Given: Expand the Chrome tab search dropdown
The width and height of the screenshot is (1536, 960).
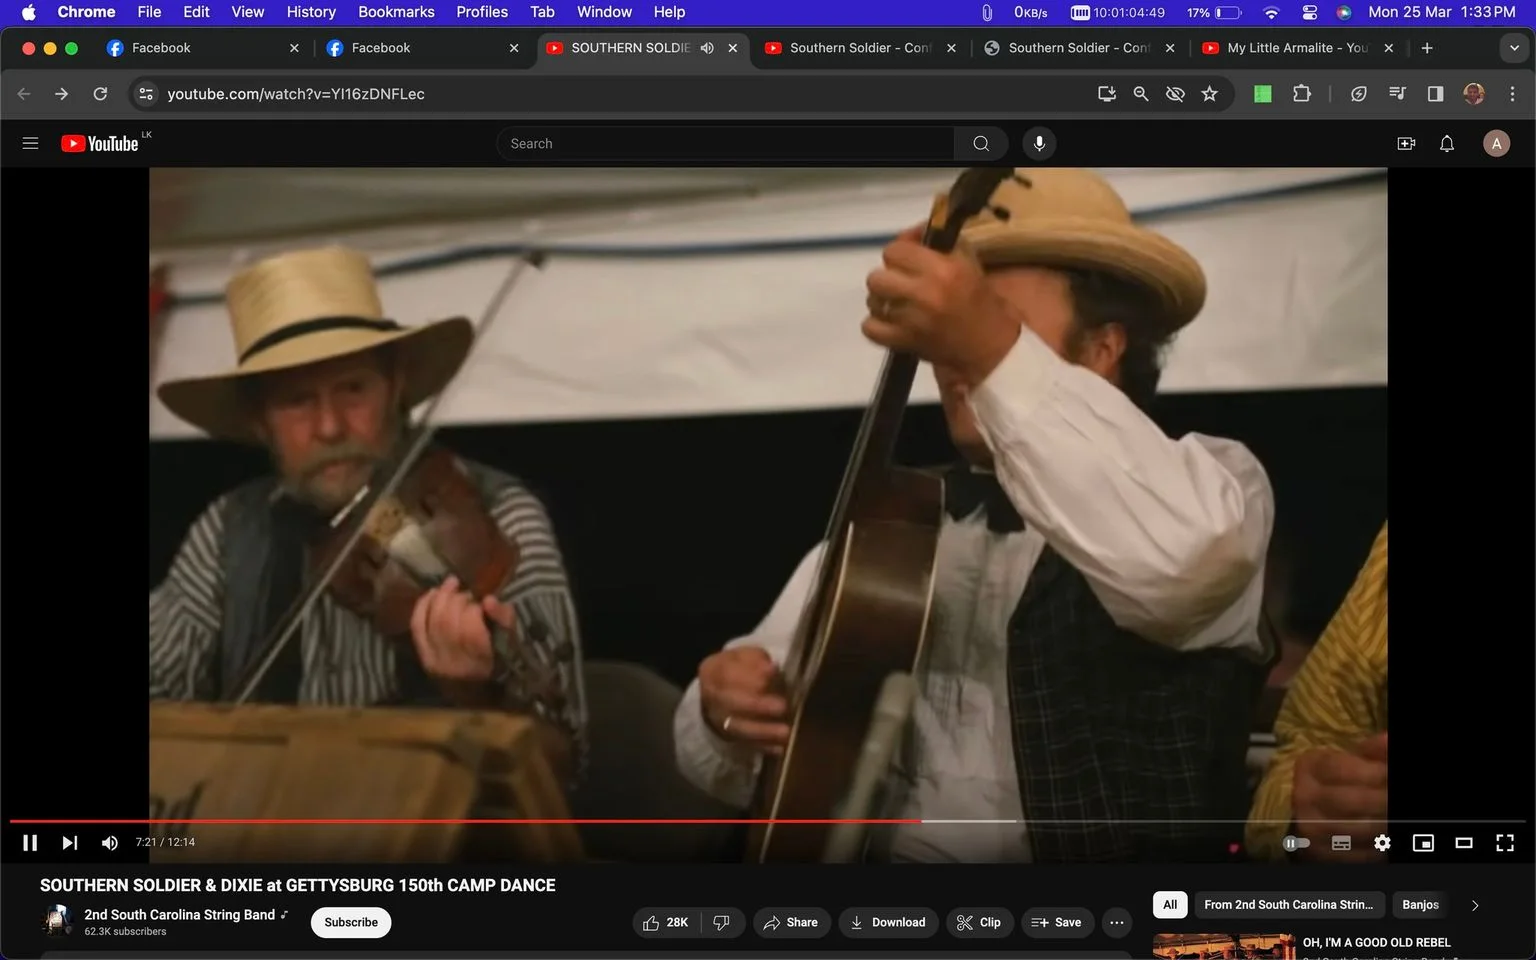Looking at the screenshot, I should [x=1514, y=48].
